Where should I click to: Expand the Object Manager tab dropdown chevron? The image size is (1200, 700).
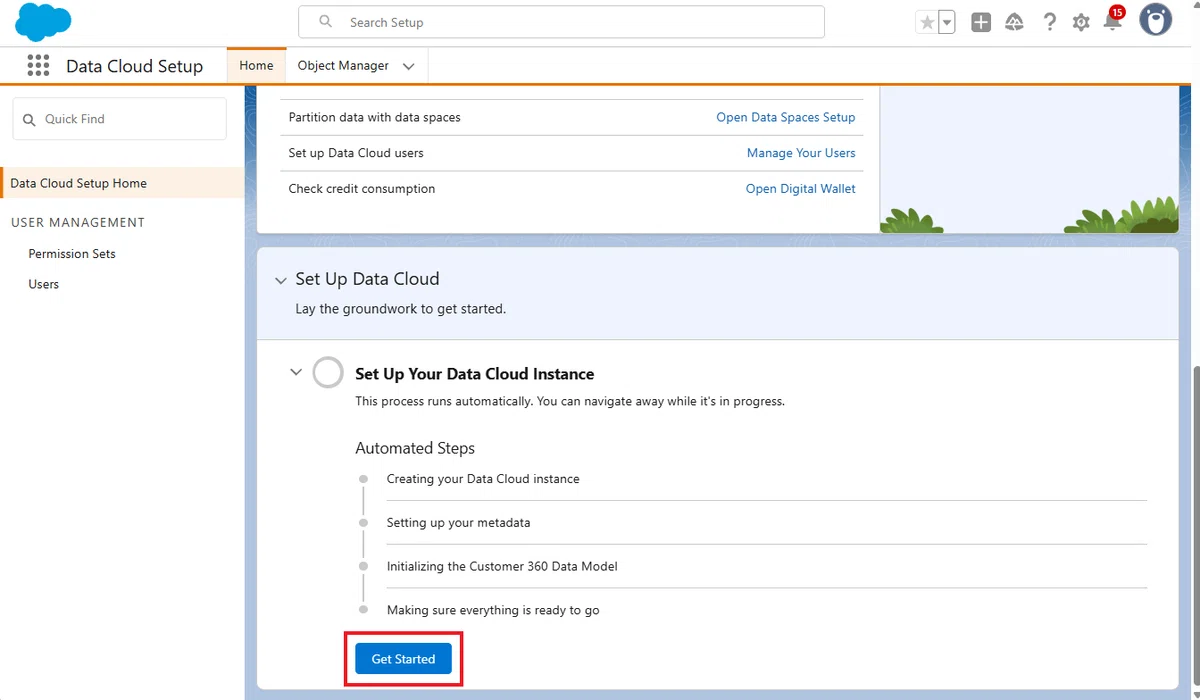[408, 67]
